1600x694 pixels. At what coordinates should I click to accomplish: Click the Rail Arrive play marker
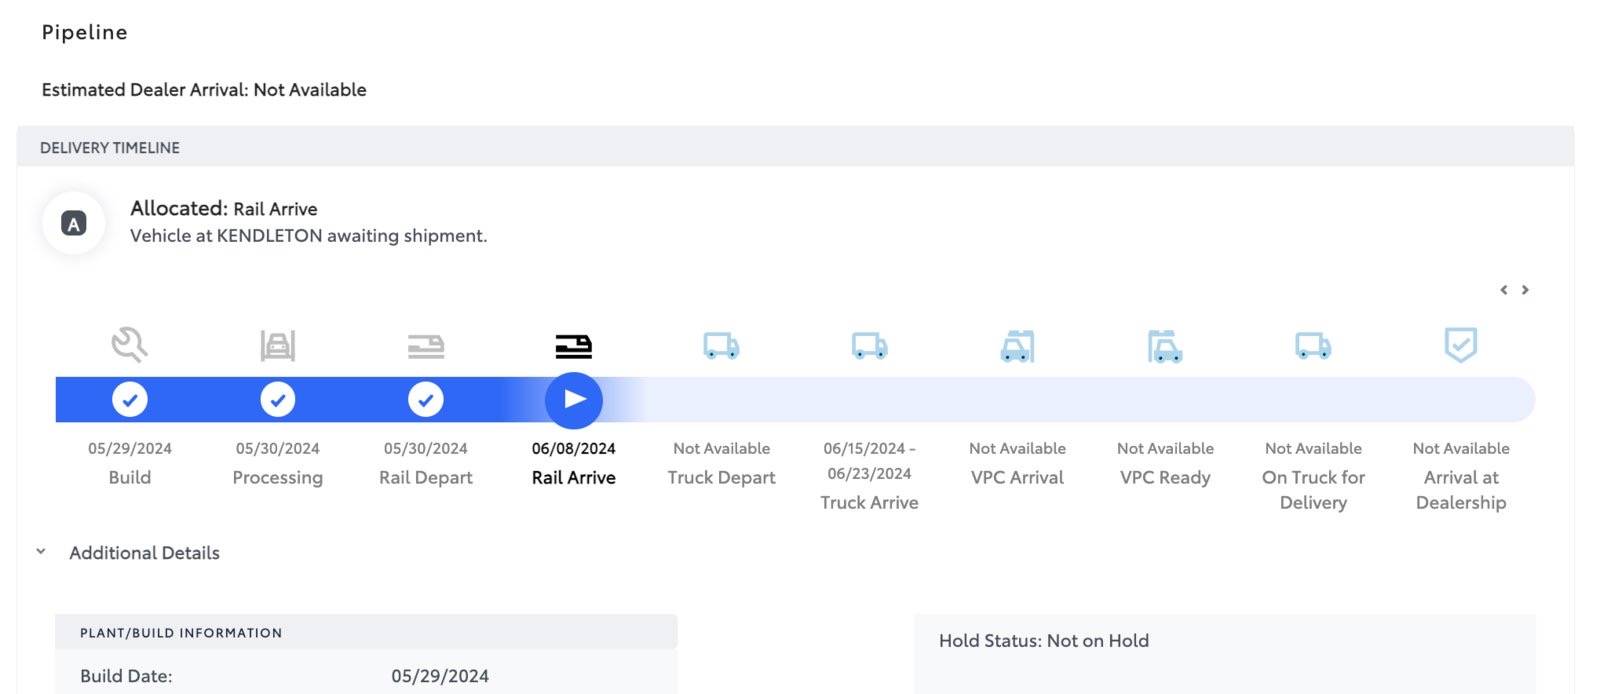tap(574, 400)
